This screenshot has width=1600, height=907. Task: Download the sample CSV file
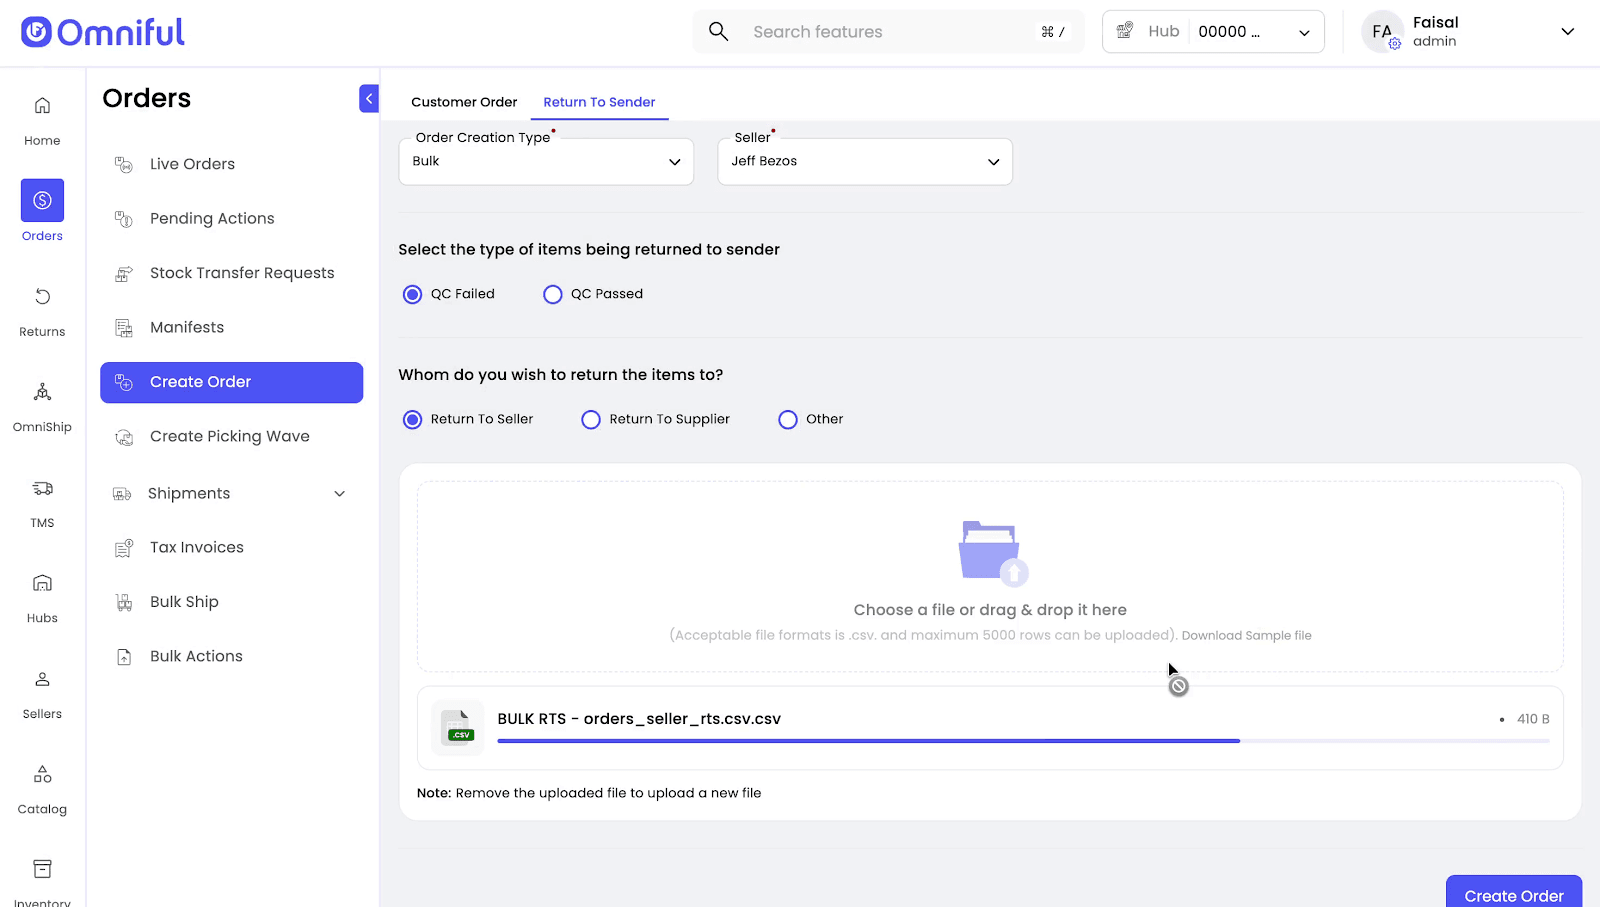(1246, 636)
